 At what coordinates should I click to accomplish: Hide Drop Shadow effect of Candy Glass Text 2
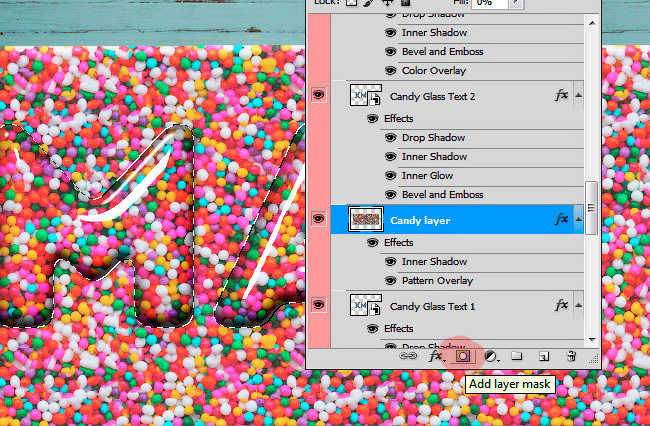(390, 138)
